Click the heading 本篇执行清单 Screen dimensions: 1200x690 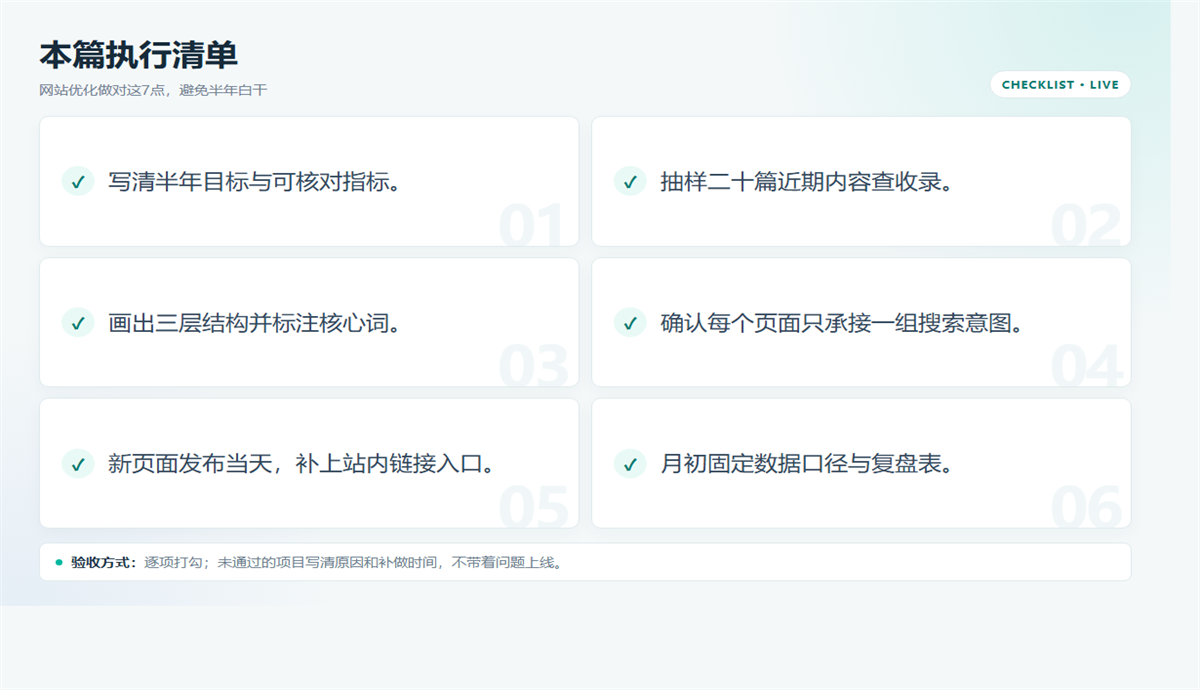(139, 55)
